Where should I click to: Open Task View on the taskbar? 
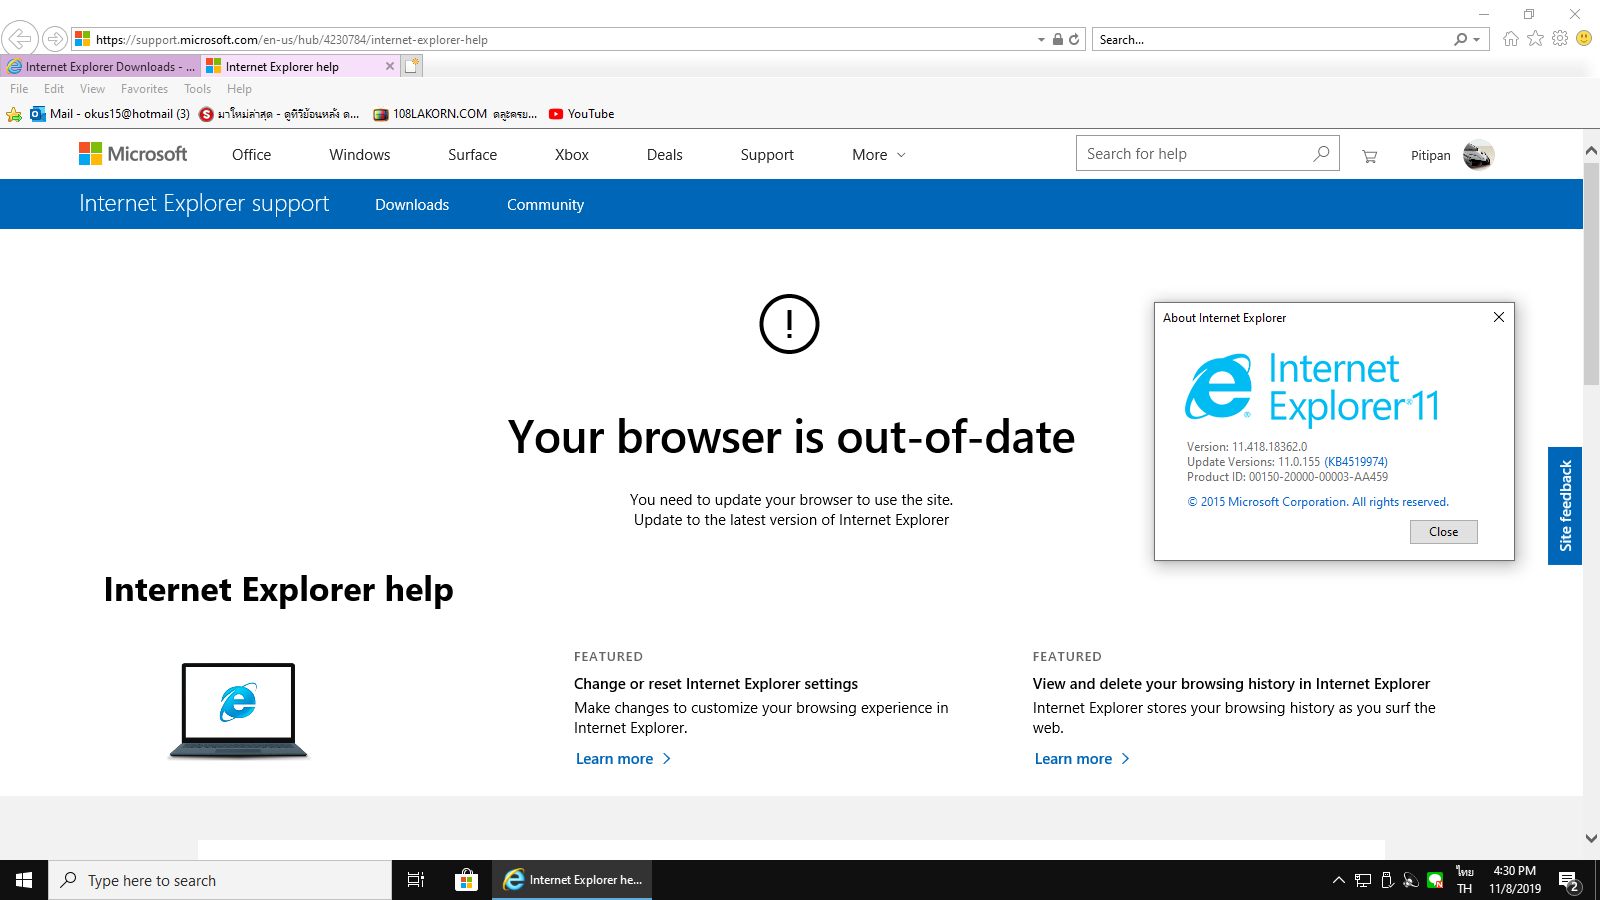tap(416, 880)
